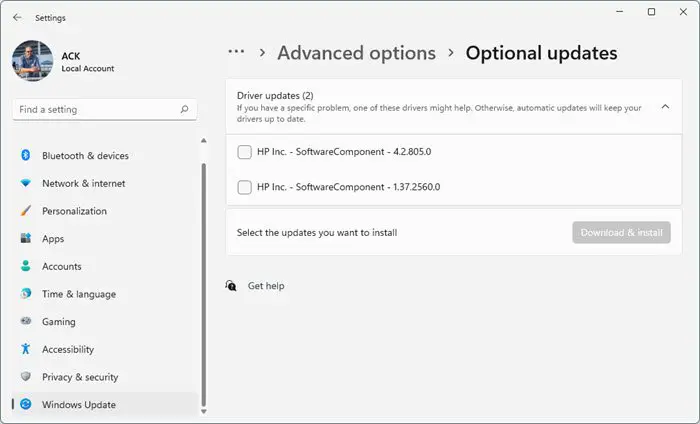
Task: Click the Gaming controller icon
Action: [26, 322]
